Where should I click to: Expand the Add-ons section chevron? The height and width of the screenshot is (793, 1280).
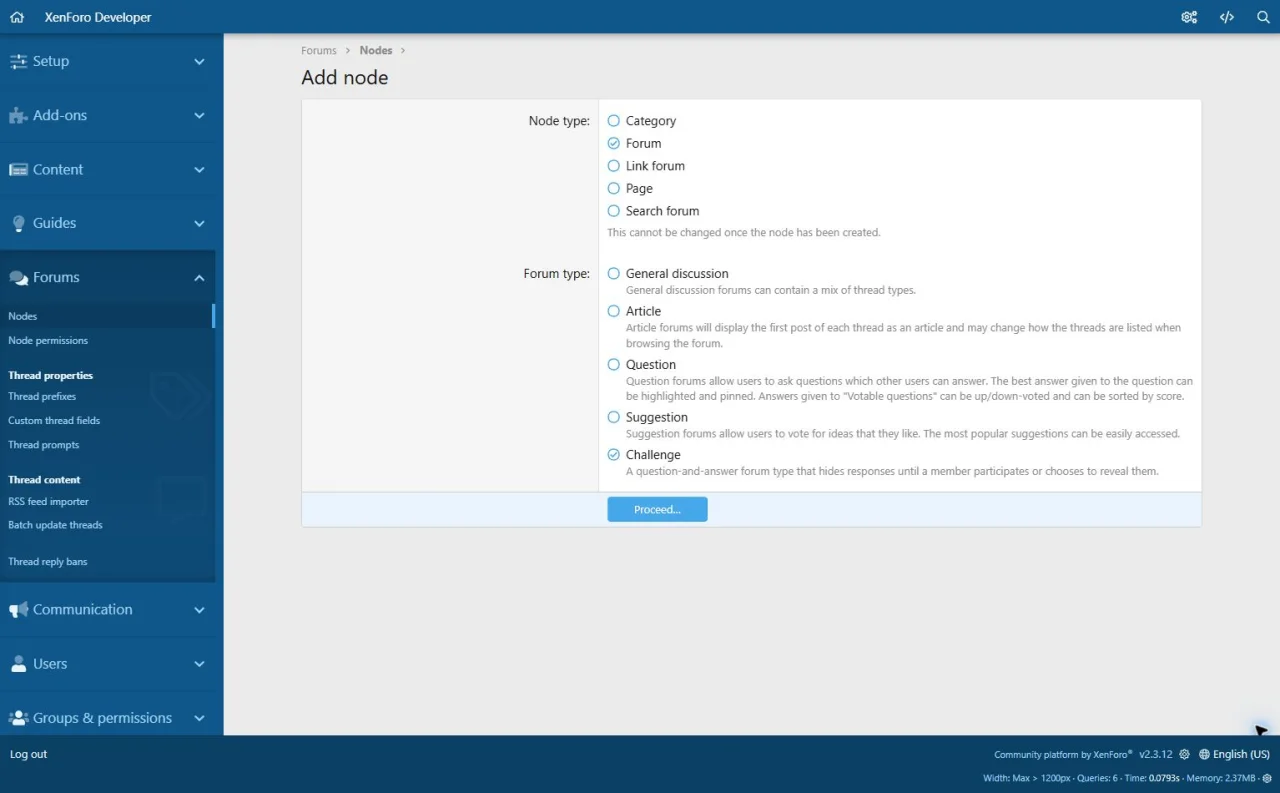point(199,115)
